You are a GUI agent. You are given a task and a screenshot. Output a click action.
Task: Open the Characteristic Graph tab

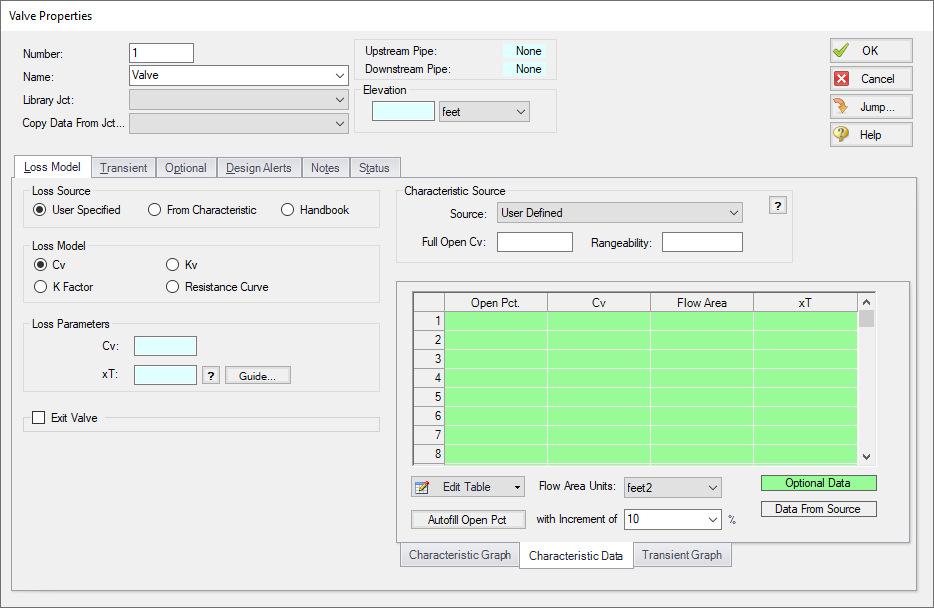(459, 554)
